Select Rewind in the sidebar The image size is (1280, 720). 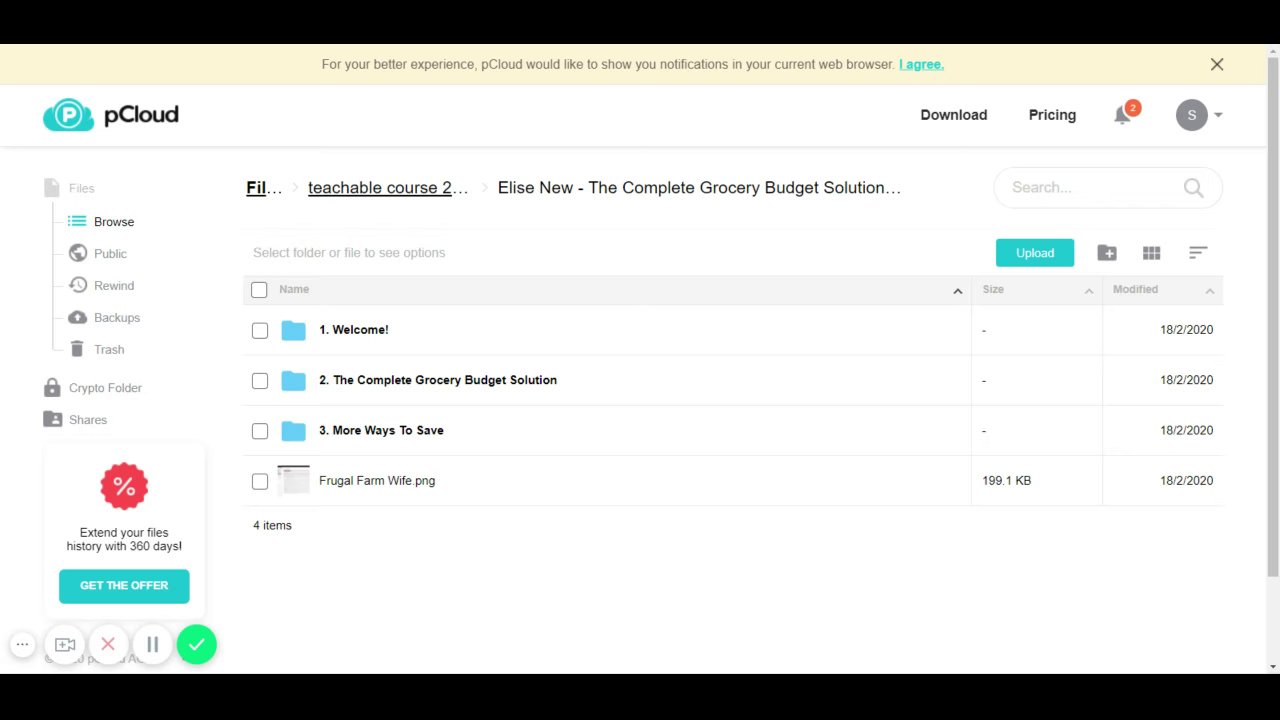(x=114, y=286)
